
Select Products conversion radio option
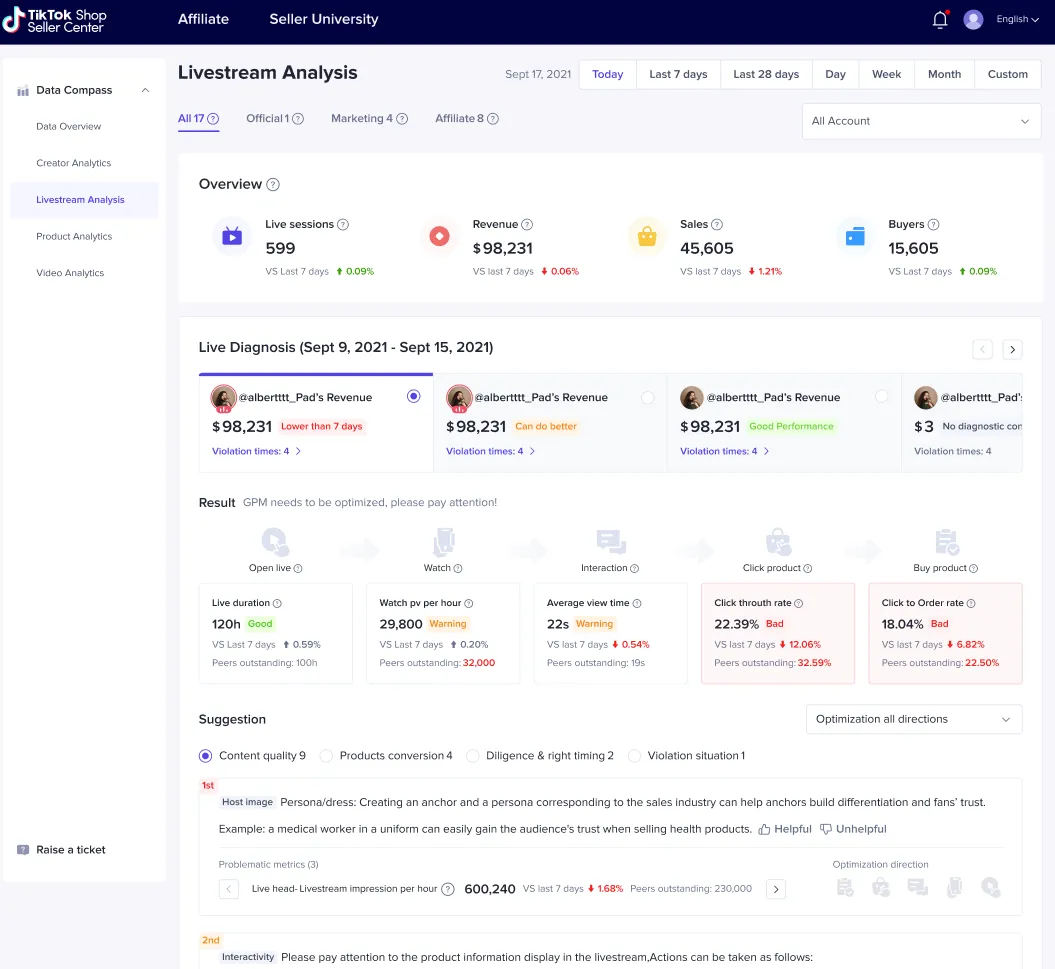(x=326, y=756)
